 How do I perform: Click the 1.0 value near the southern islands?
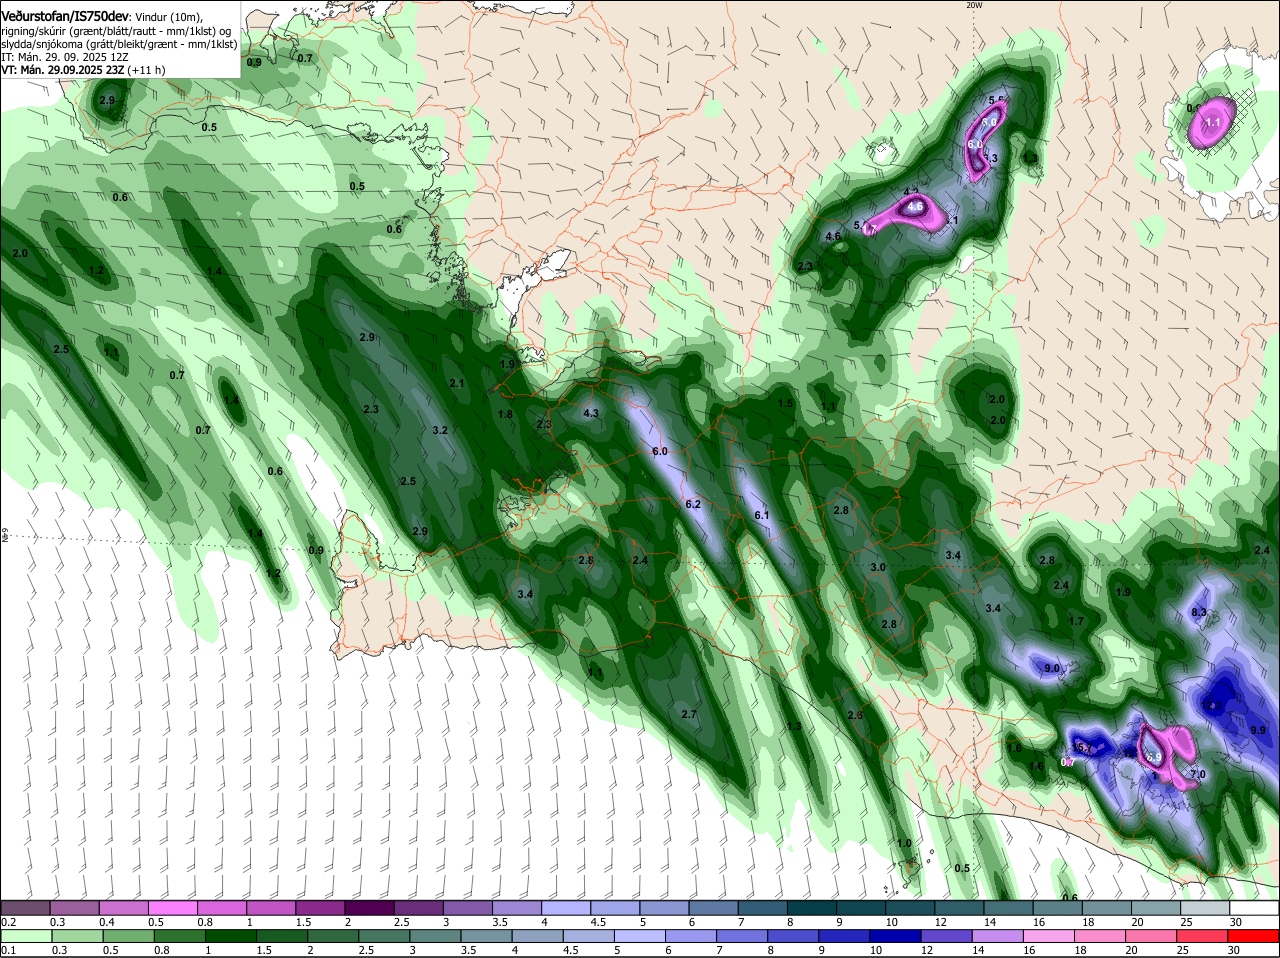click(x=904, y=844)
